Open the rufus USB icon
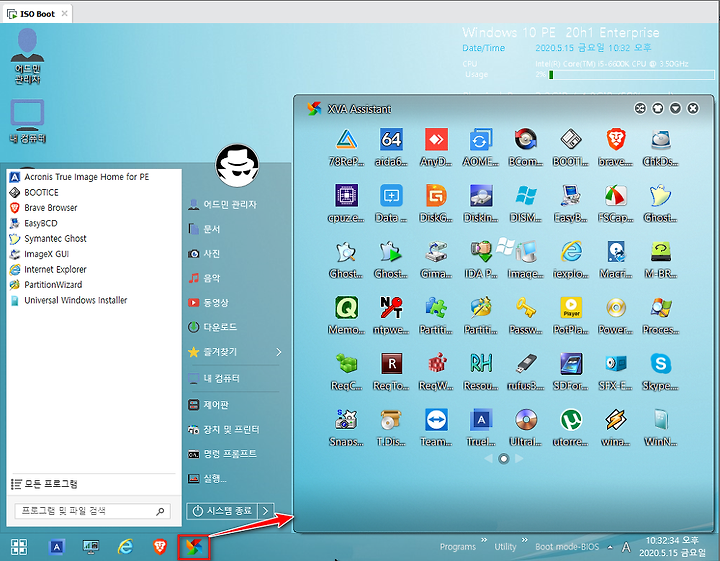This screenshot has width=720, height=561. coord(526,364)
